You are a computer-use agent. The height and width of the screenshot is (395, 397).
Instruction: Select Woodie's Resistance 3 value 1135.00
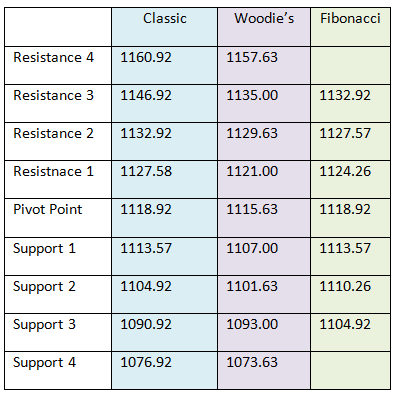(x=252, y=95)
